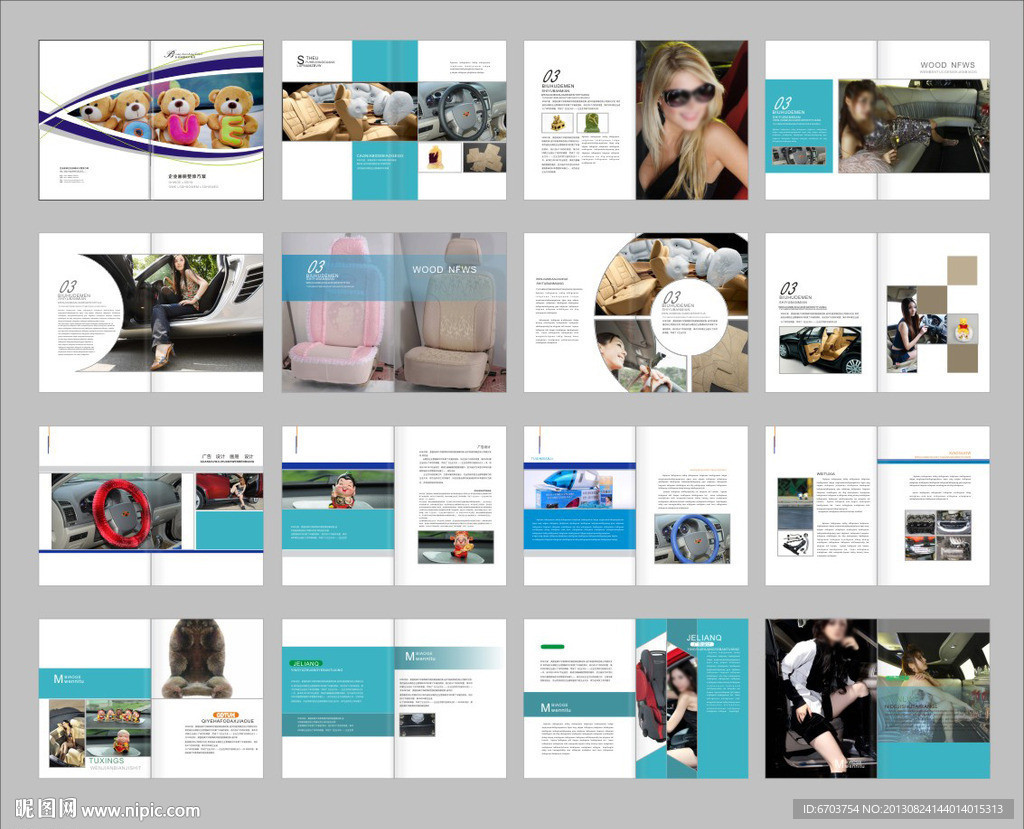Image resolution: width=1024 pixels, height=829 pixels.
Task: Click the figurine on dashboard tray lower photo
Action: click(x=455, y=546)
